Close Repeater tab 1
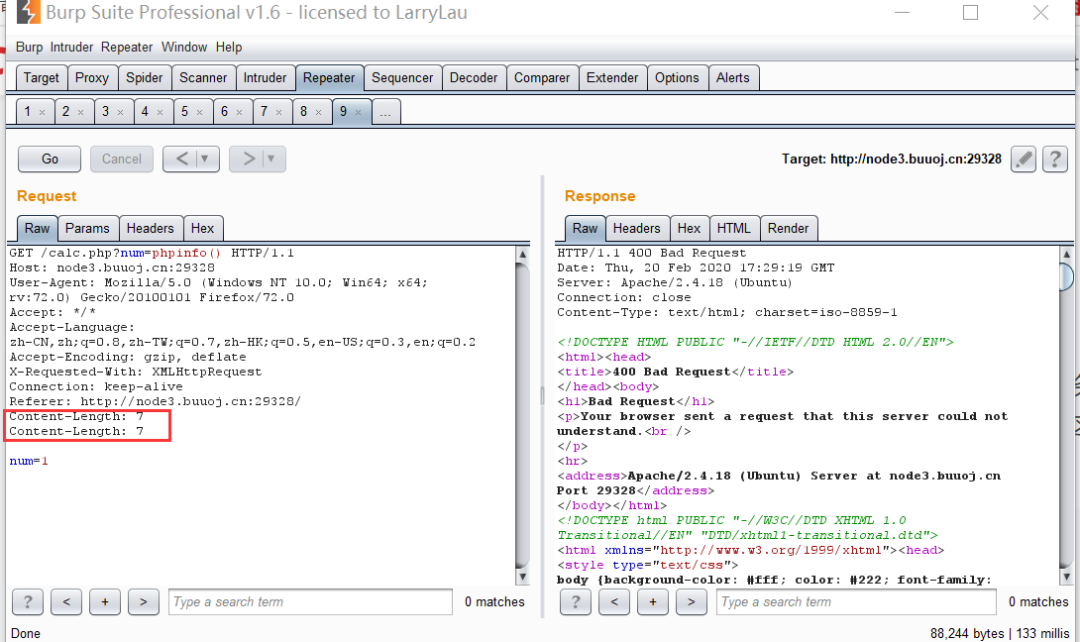 pyautogui.click(x=42, y=112)
